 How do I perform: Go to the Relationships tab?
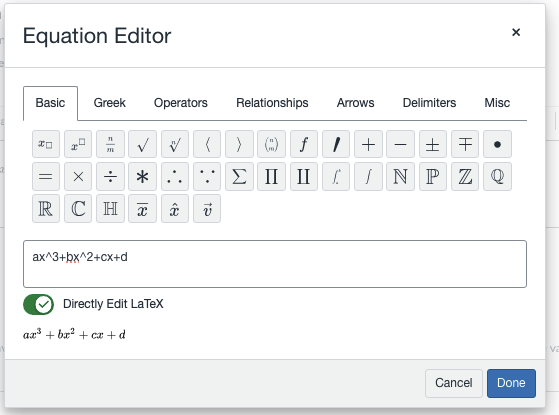tap(272, 103)
